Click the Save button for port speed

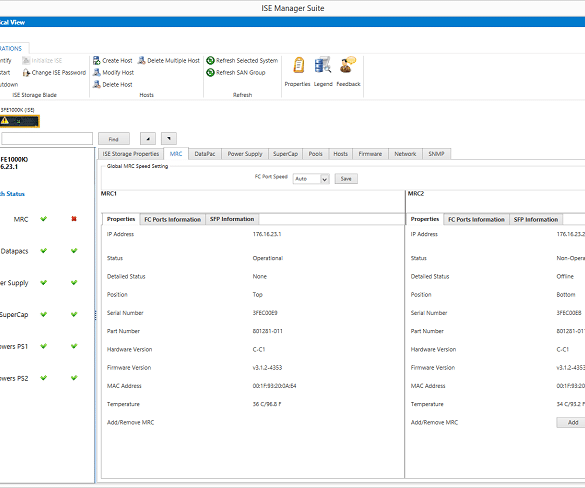[346, 179]
